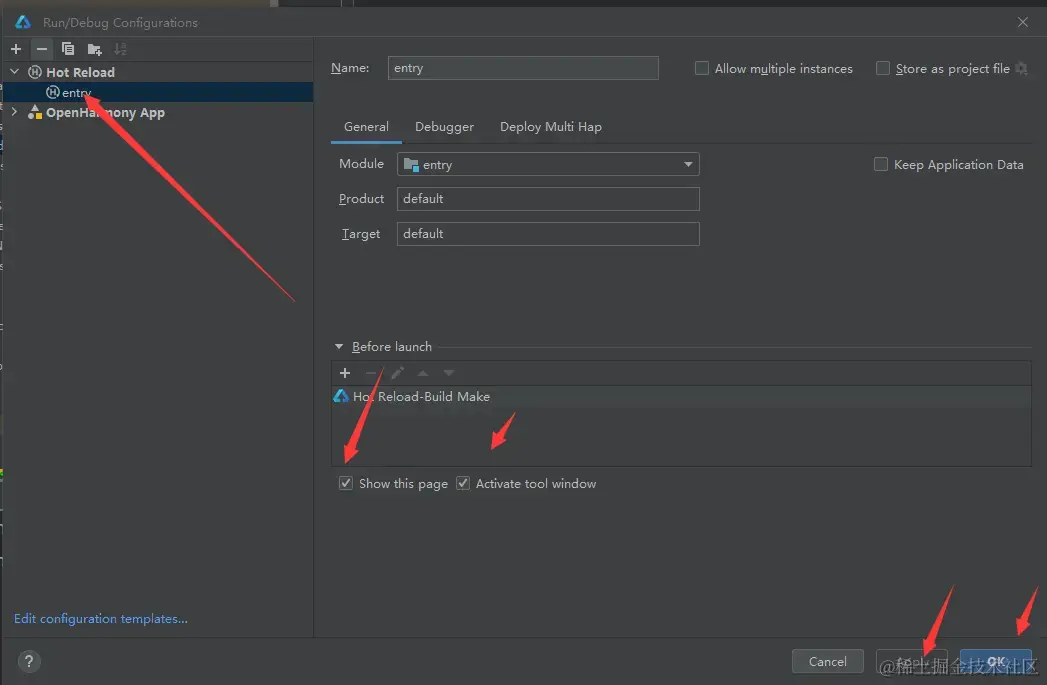Image resolution: width=1047 pixels, height=685 pixels.
Task: Enable Store as project file
Action: pos(883,68)
